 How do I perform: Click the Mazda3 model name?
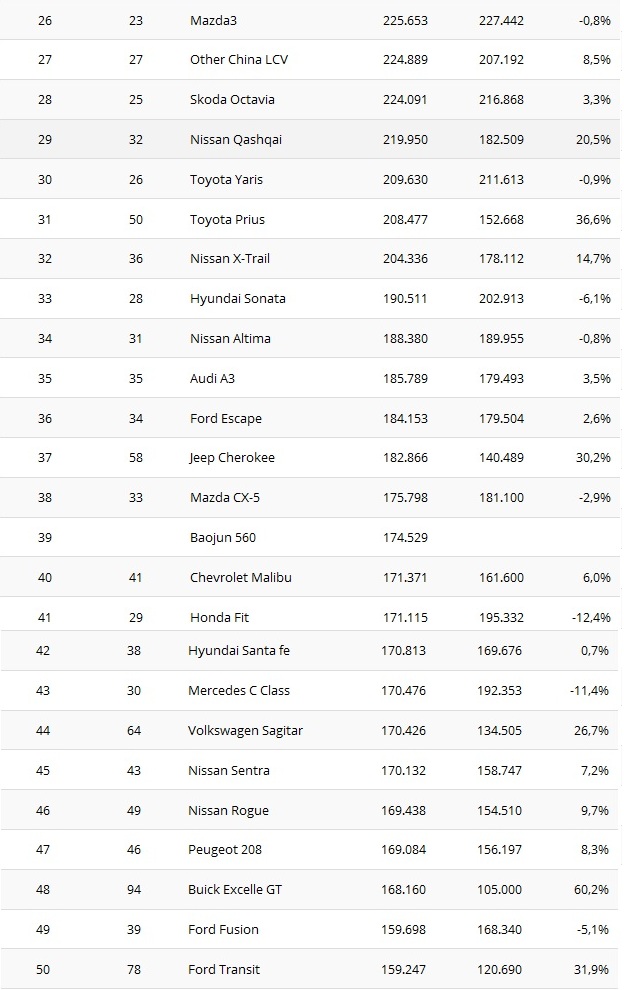[213, 20]
